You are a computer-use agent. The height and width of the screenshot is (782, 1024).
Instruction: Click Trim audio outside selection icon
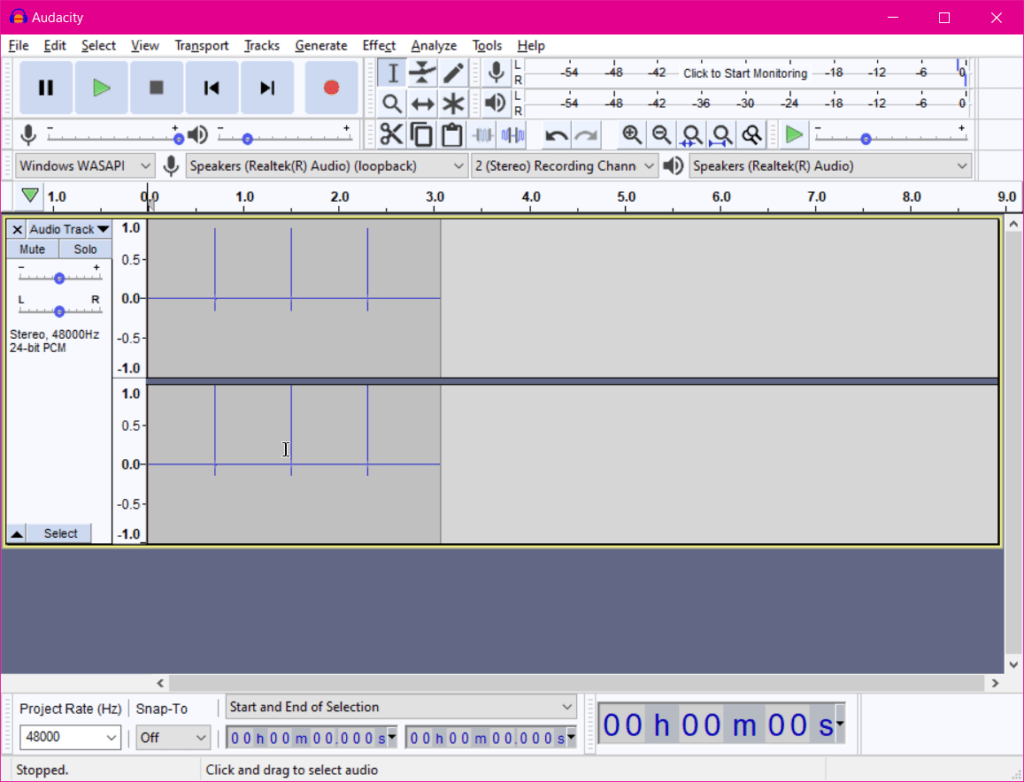[483, 135]
